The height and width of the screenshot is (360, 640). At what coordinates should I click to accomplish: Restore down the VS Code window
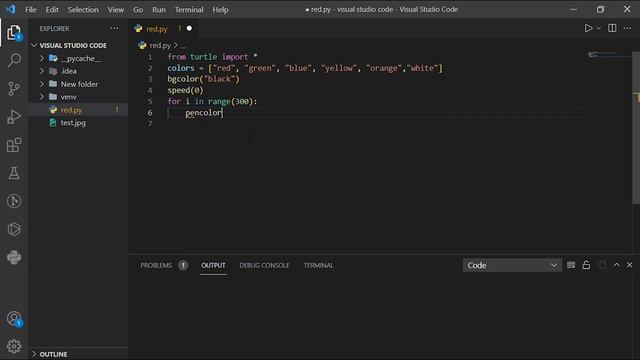[x=600, y=9]
